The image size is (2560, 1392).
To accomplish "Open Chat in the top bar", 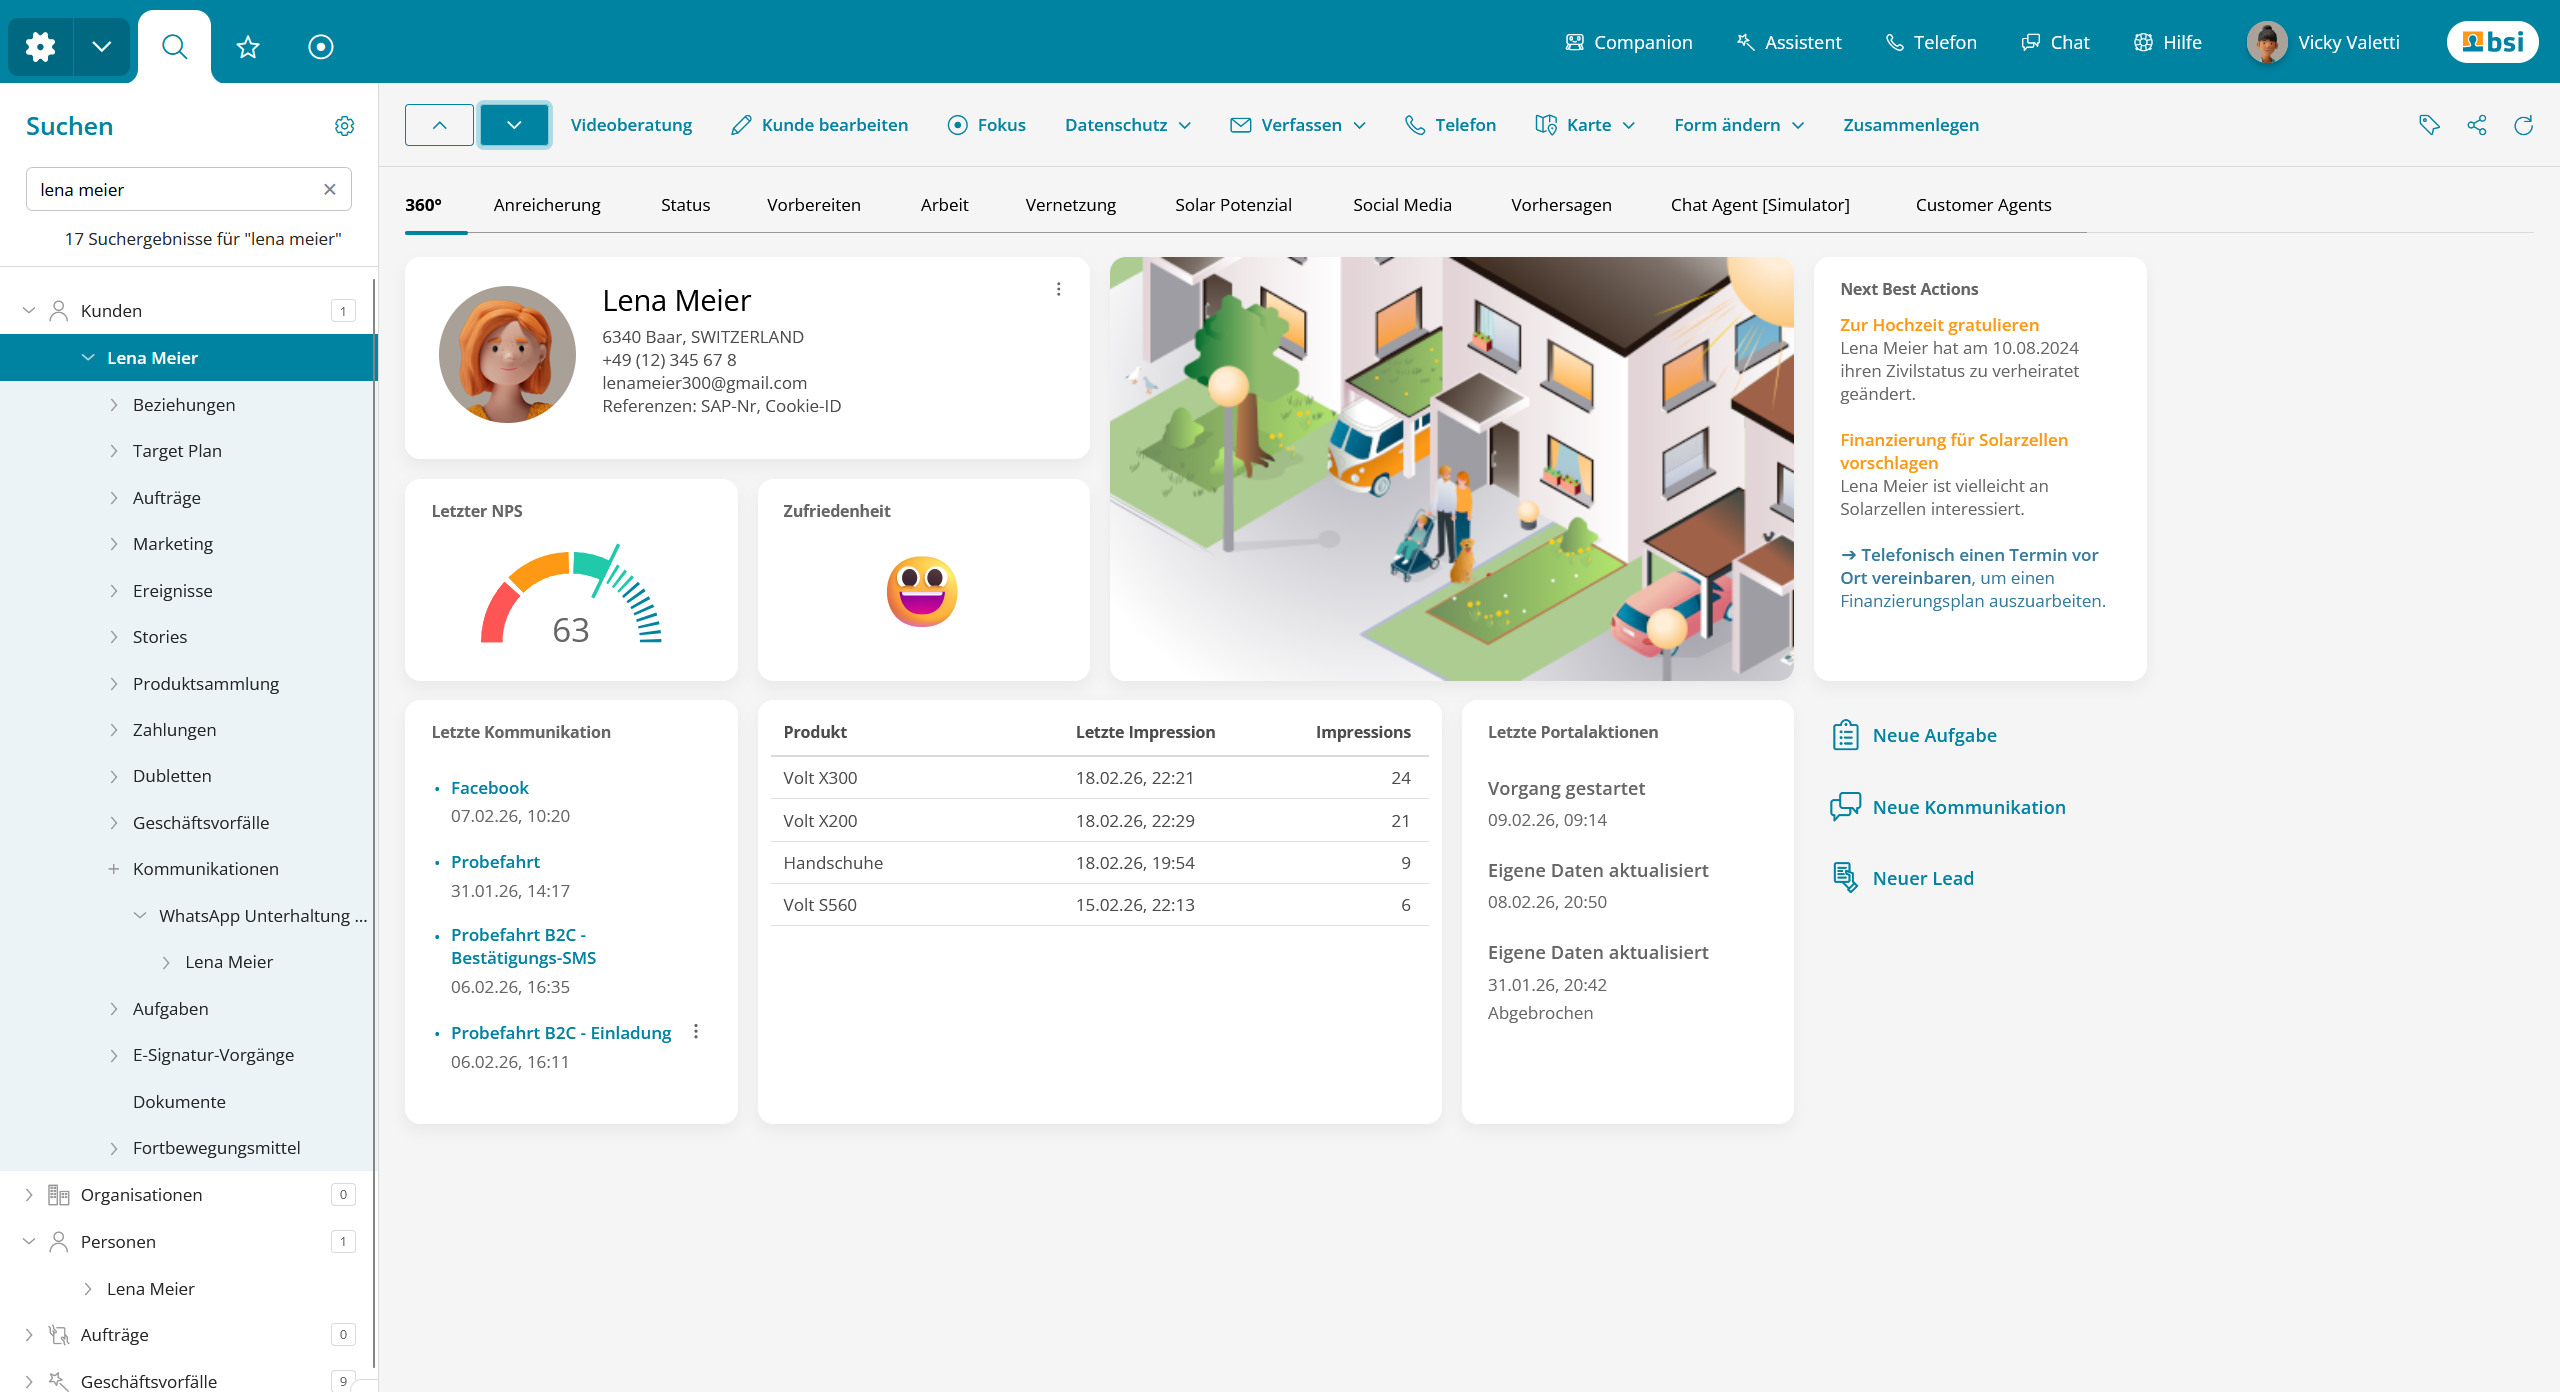I will pos(2055,42).
